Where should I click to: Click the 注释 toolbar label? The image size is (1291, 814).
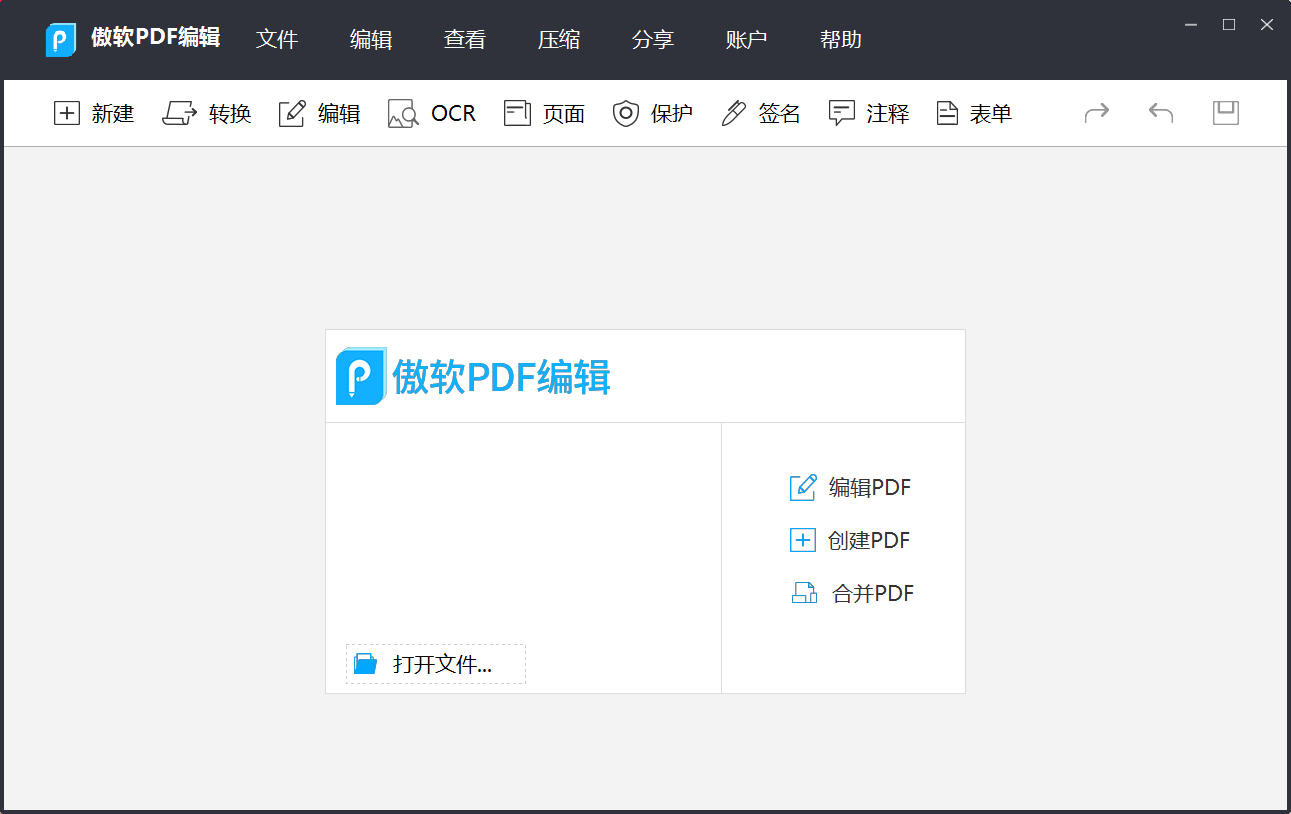tap(888, 114)
